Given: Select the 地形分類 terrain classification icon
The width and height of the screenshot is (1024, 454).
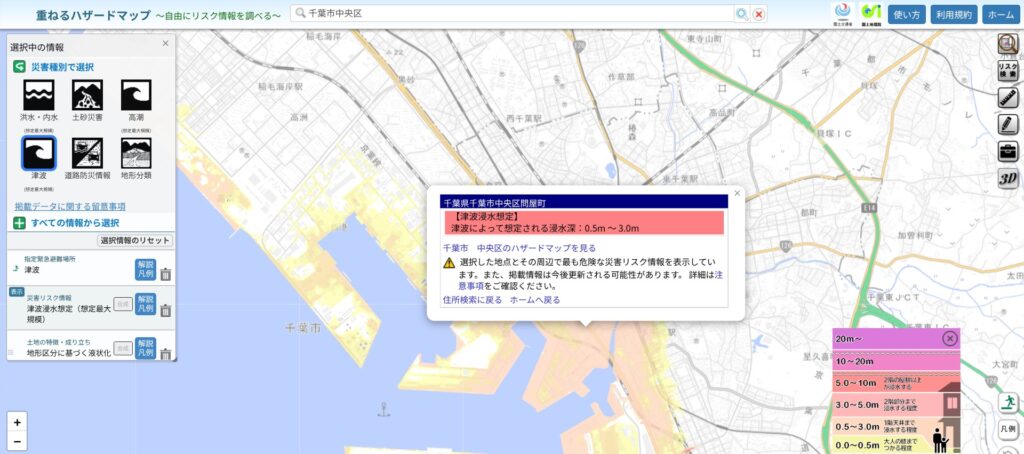Looking at the screenshot, I should [136, 153].
